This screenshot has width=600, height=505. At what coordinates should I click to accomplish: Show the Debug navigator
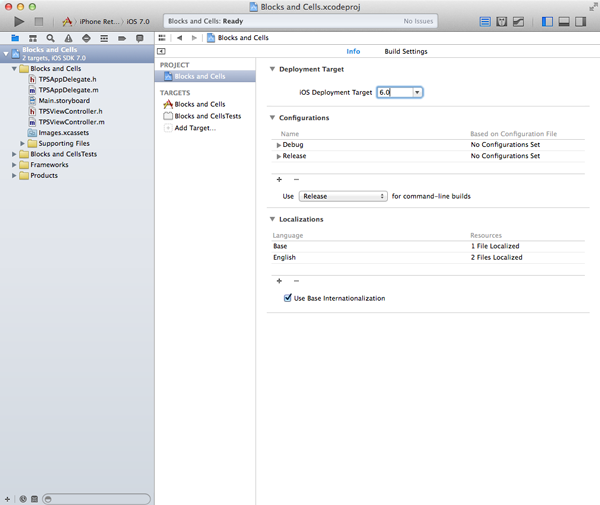(x=104, y=38)
